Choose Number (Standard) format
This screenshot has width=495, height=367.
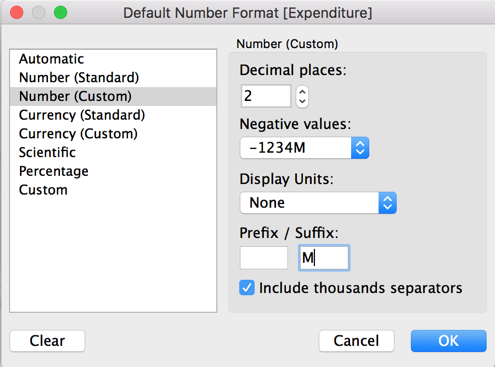(113, 78)
